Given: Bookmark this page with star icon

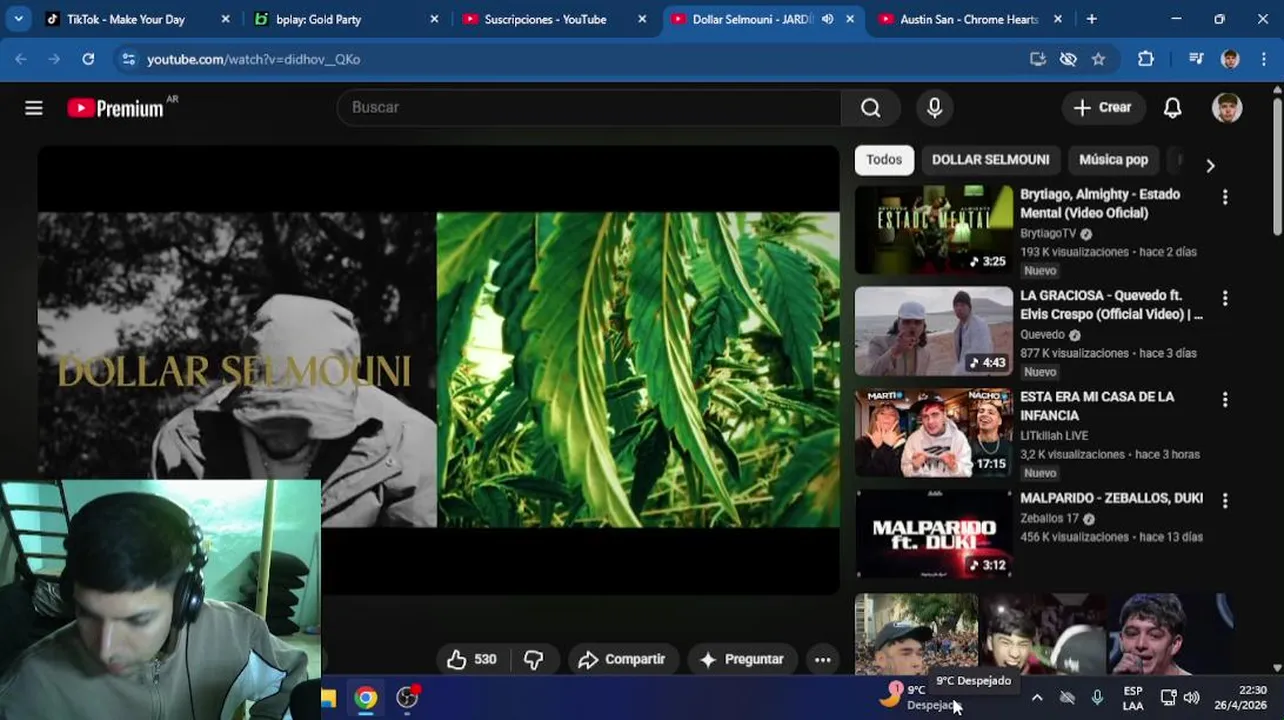Looking at the screenshot, I should 1098,59.
